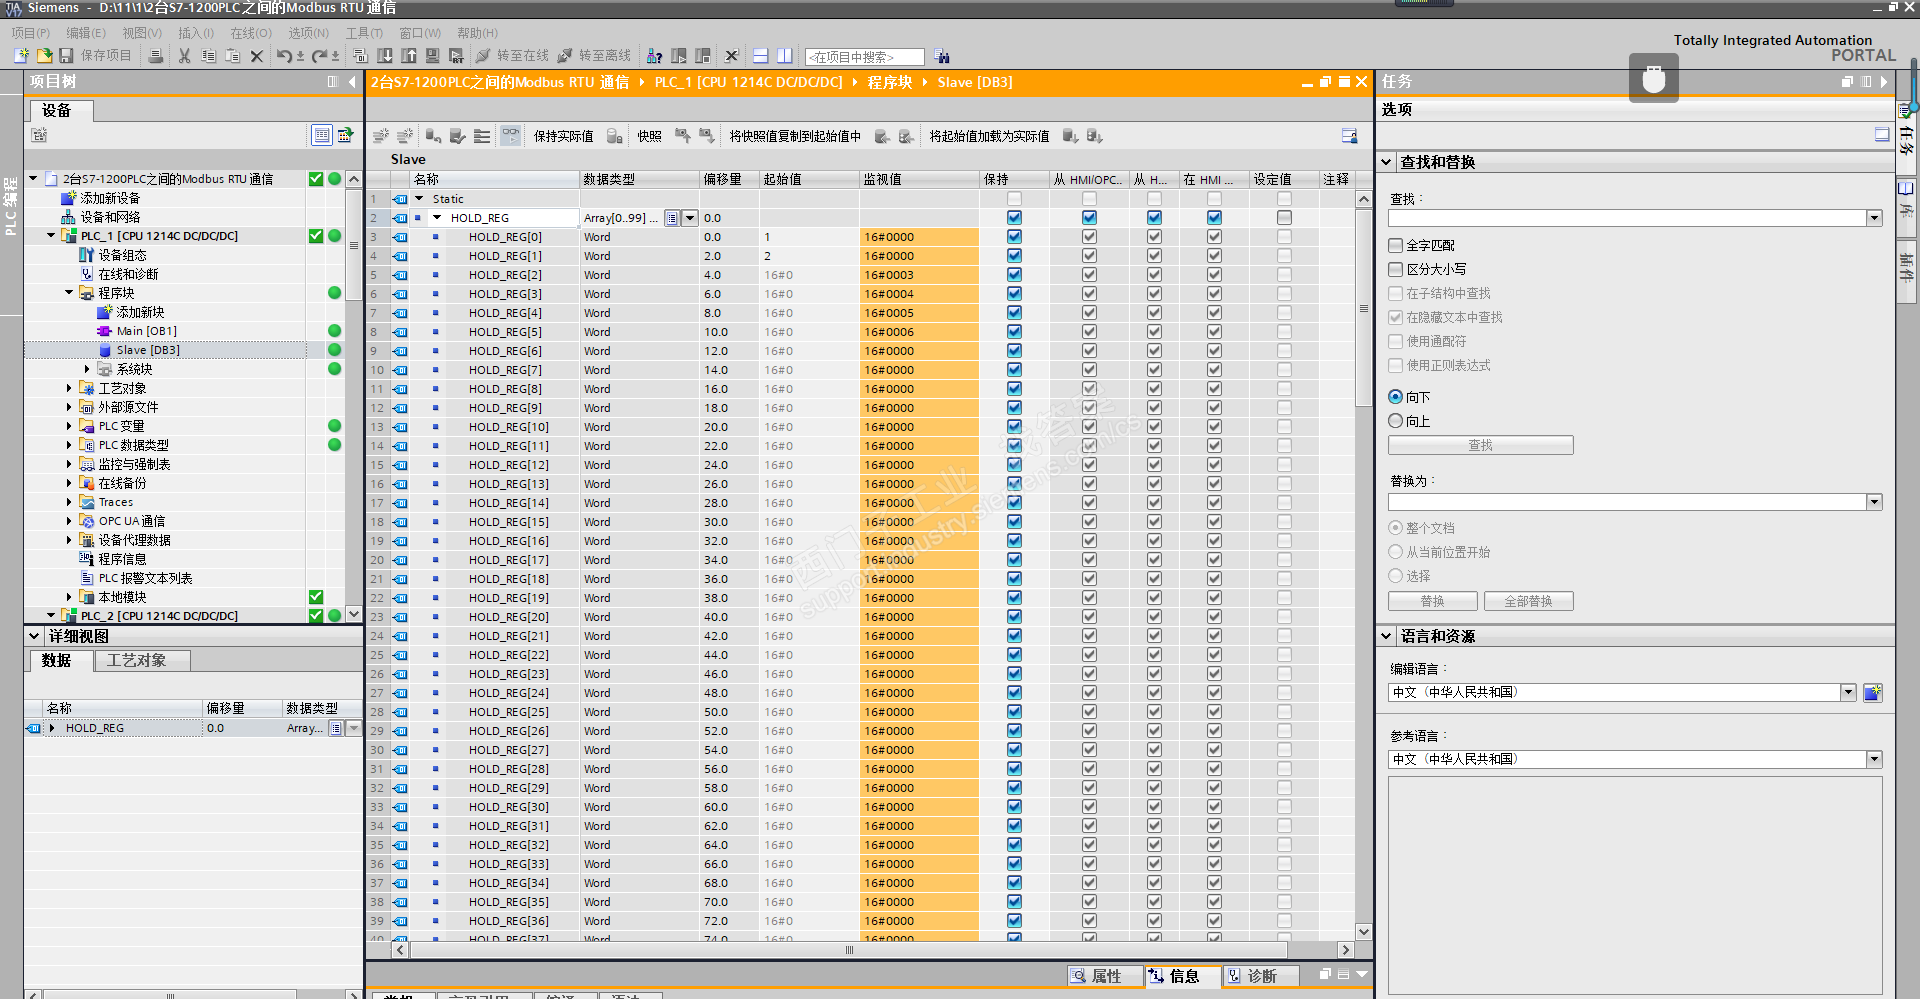The height and width of the screenshot is (999, 1920).
Task: Click the Go Online (转至在线) toolbar item
Action: pos(512,56)
